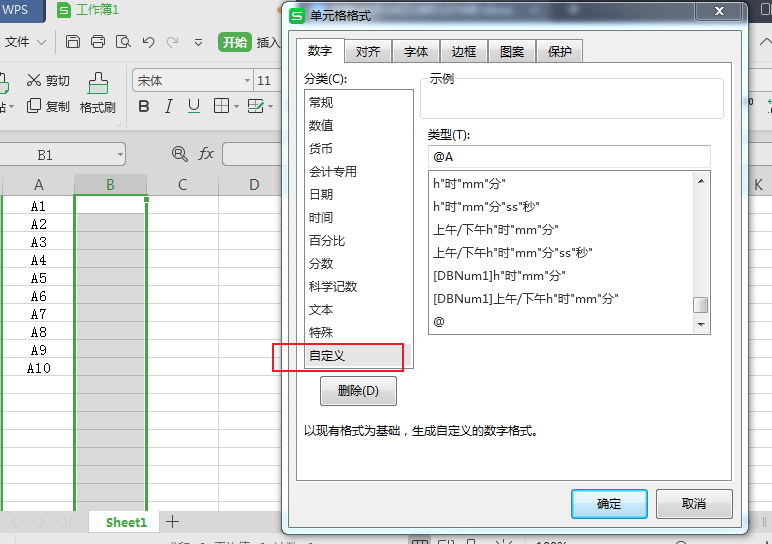Toggle bold formatting
This screenshot has height=544, width=772.
144,106
